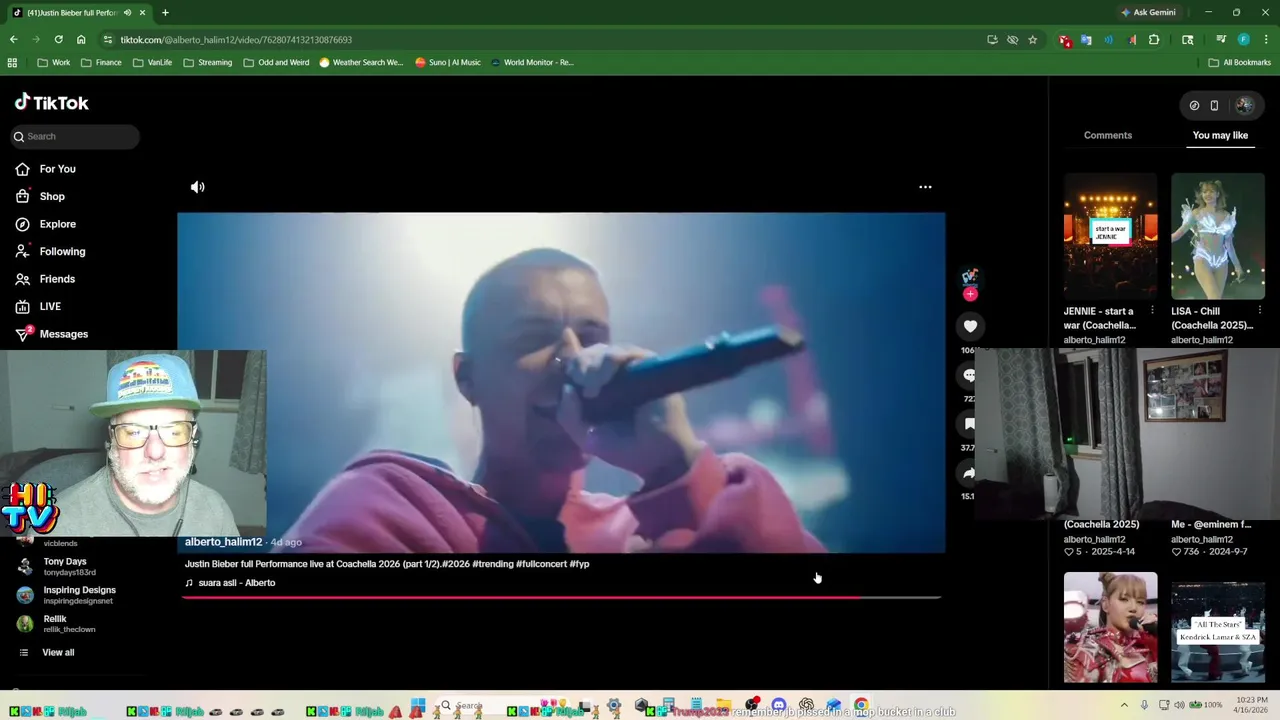Open the profile avatar menu in the header
This screenshot has height=720, width=1280.
point(1244,105)
